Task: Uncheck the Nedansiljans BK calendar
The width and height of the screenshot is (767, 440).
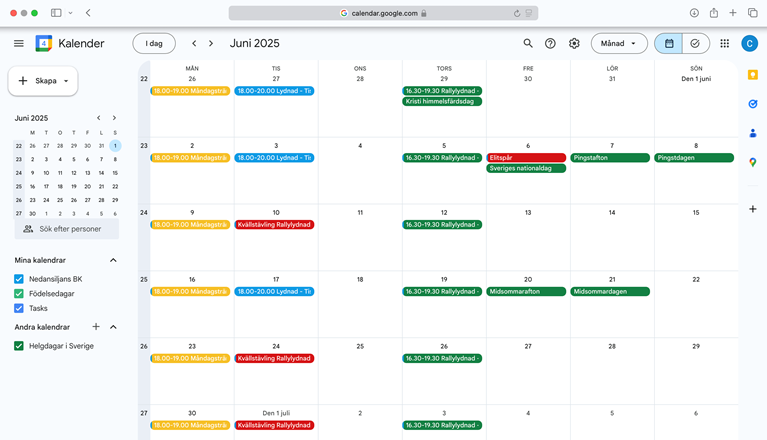Action: [19, 279]
